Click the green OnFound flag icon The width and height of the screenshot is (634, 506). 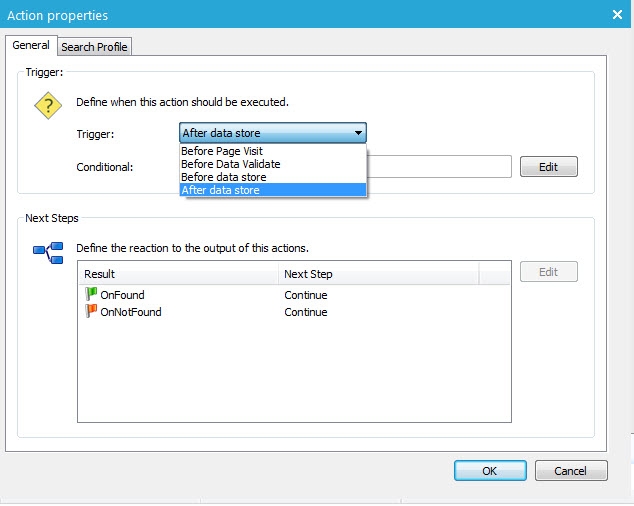tap(91, 295)
